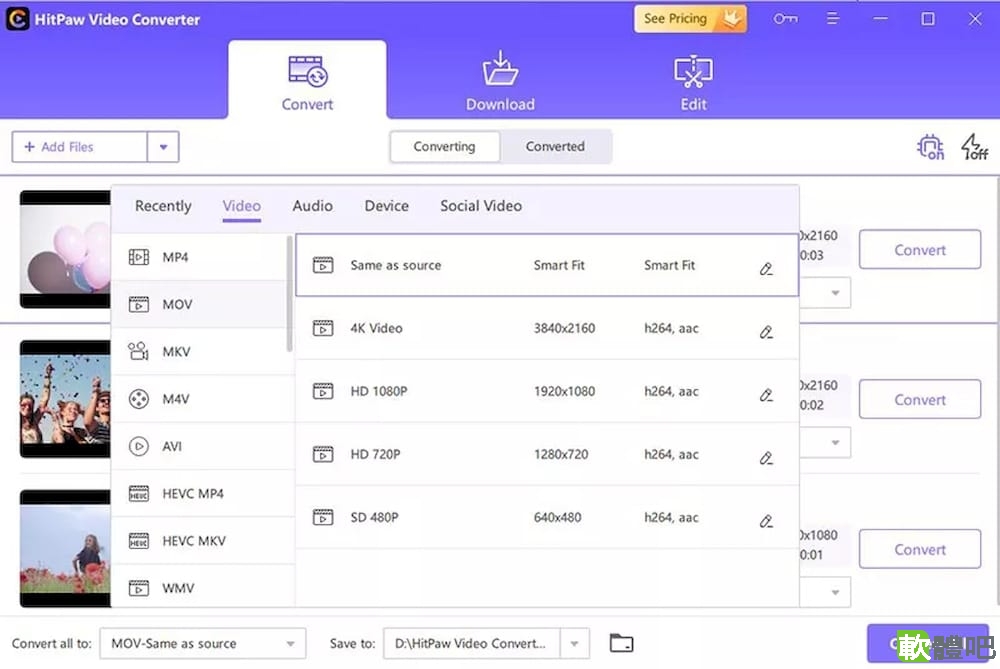Viewport: 1000px width, 669px height.
Task: Expand the format dropdown for the party crowd video
Action: [835, 443]
